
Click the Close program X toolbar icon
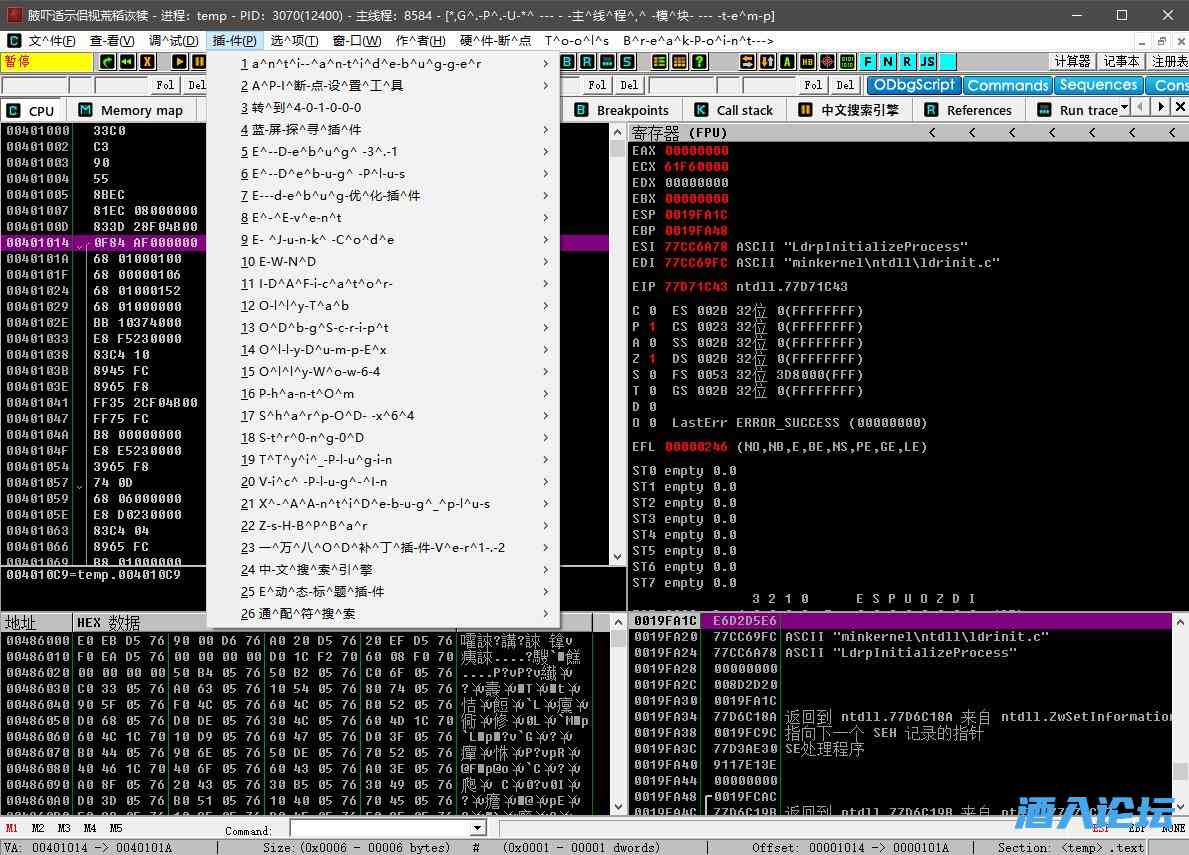pos(148,62)
